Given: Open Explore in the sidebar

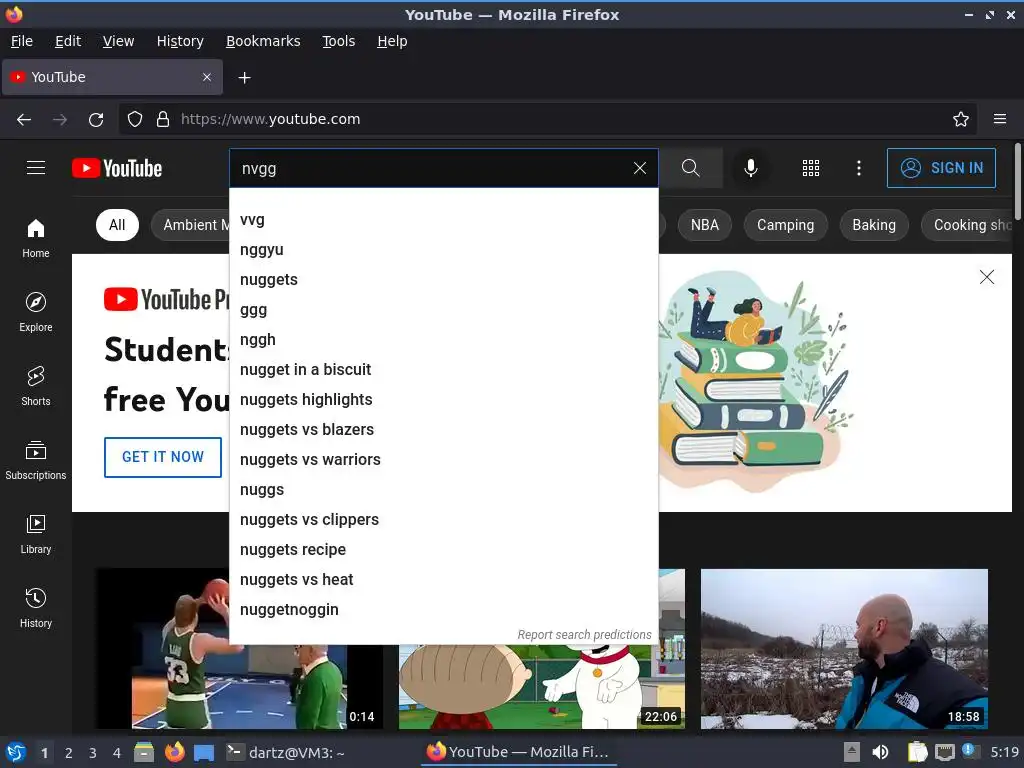Looking at the screenshot, I should click(x=36, y=312).
